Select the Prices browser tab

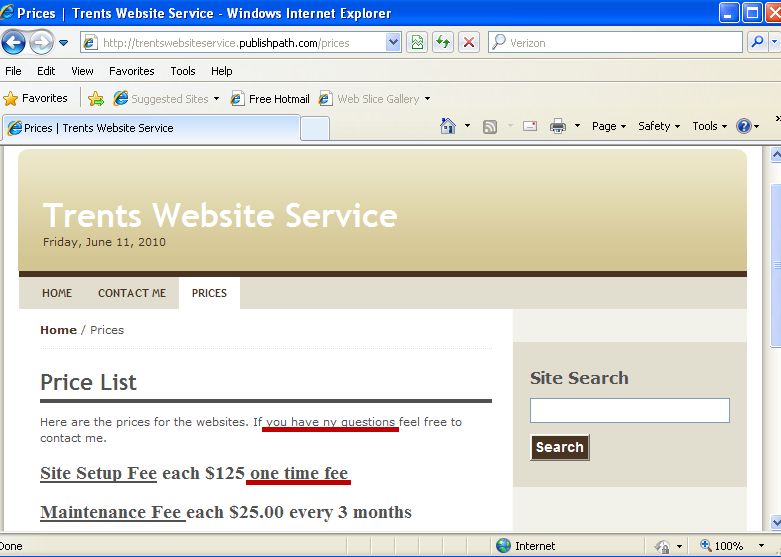151,128
